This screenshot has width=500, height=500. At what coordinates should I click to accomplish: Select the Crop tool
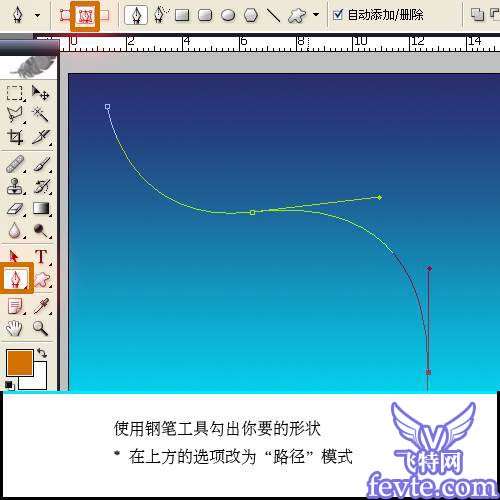(x=15, y=137)
